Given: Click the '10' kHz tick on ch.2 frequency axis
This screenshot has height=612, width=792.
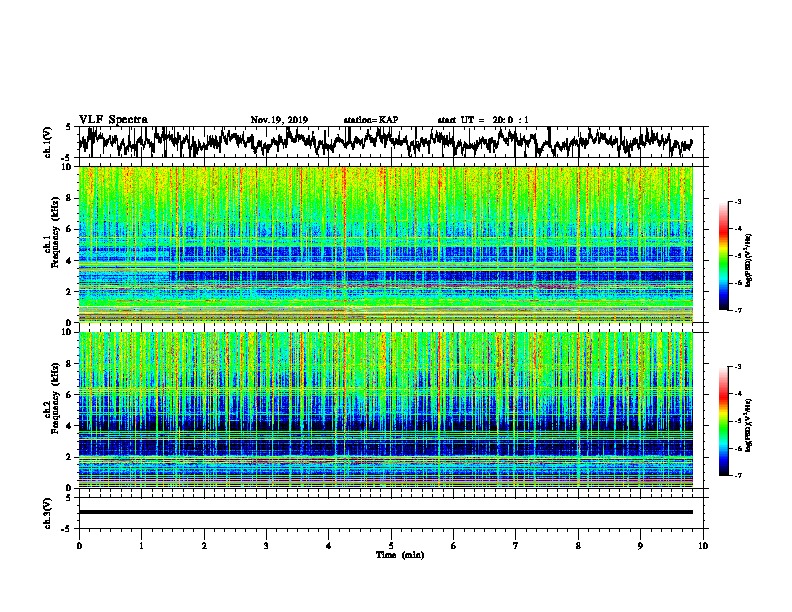Looking at the screenshot, I should pyautogui.click(x=69, y=332).
